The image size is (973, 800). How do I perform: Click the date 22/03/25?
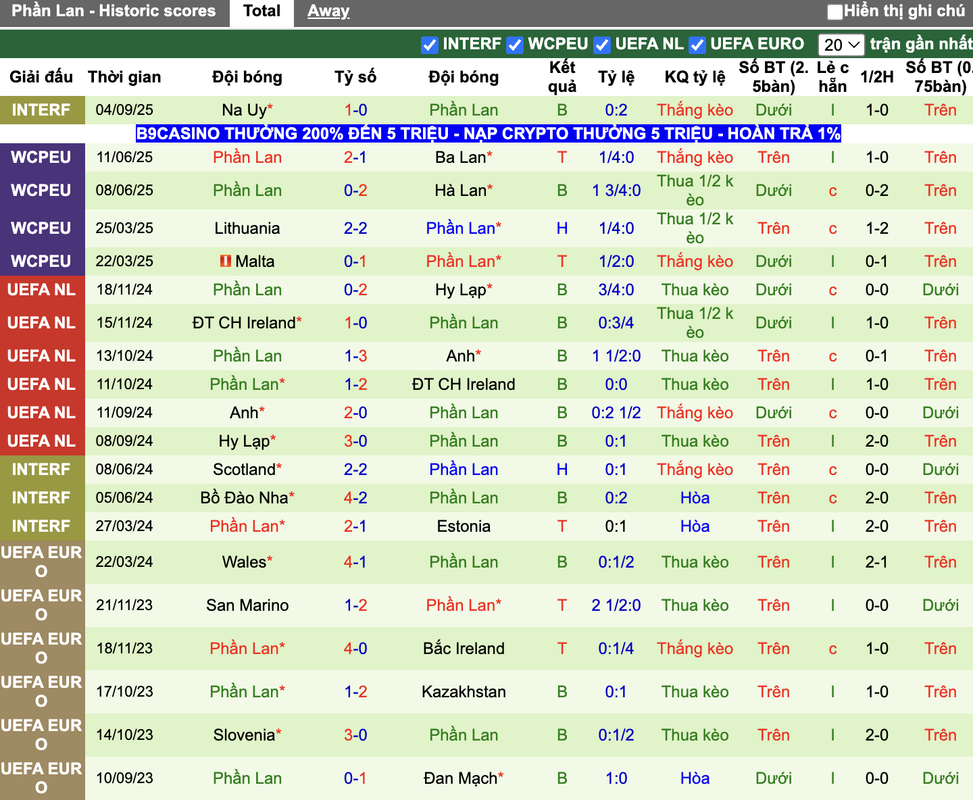pos(124,261)
